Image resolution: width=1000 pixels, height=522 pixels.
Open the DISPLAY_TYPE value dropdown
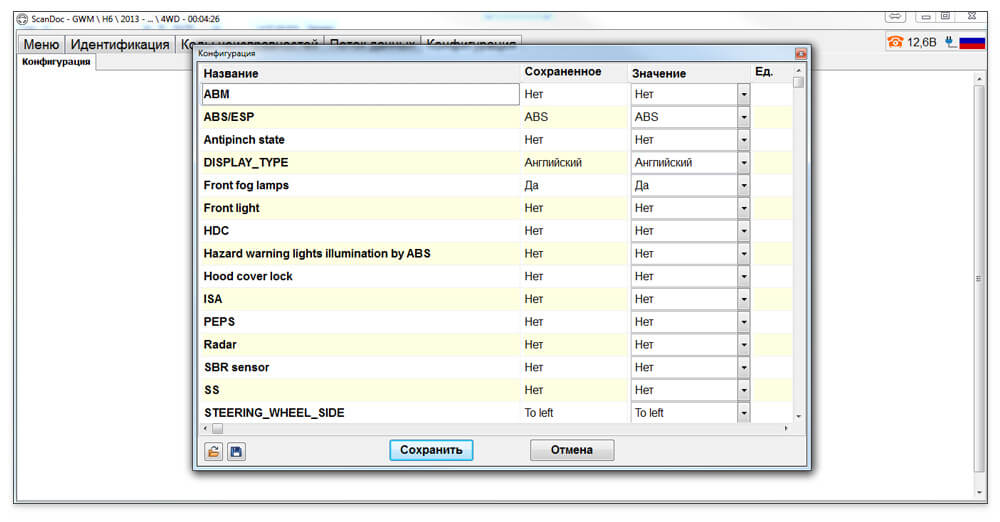tap(744, 163)
